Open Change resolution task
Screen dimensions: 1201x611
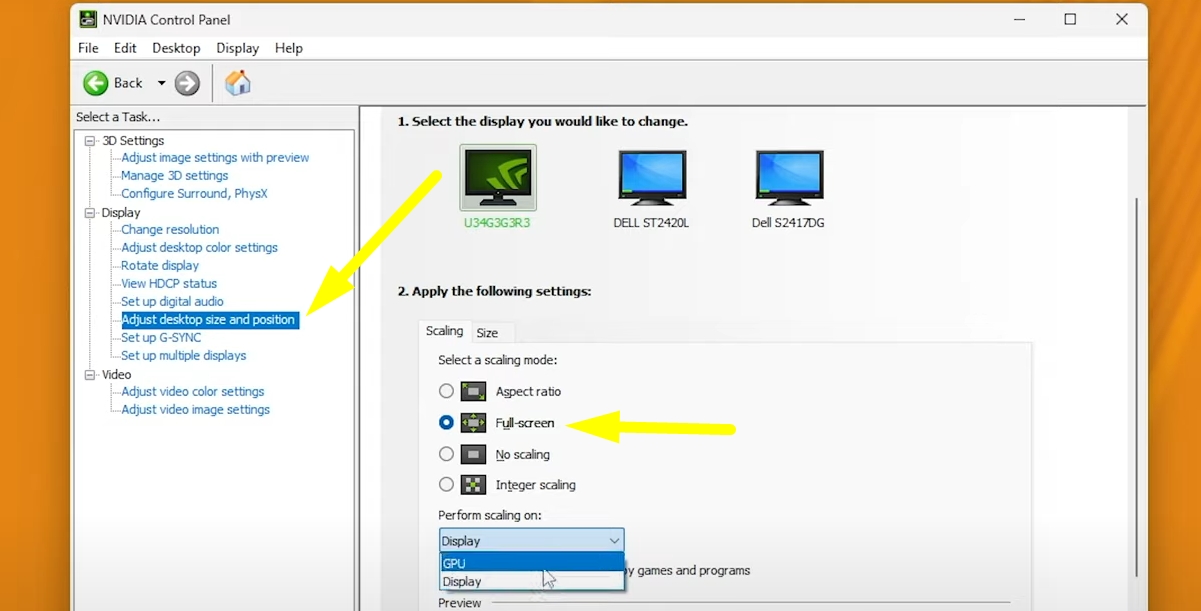[170, 230]
